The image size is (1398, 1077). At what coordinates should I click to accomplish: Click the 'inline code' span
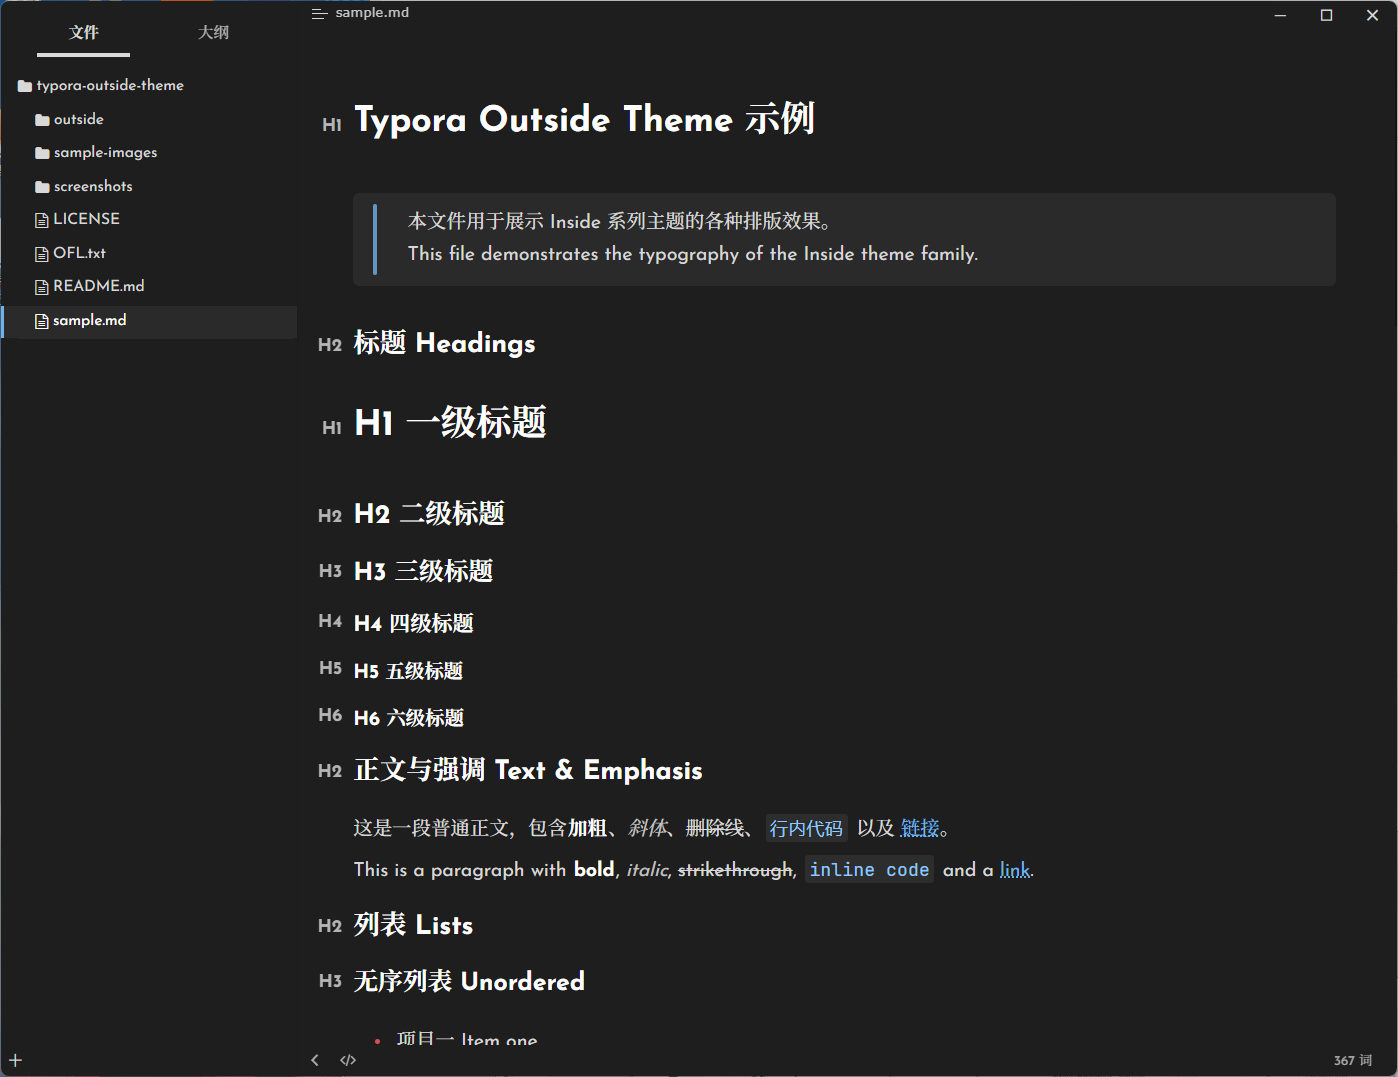(869, 870)
